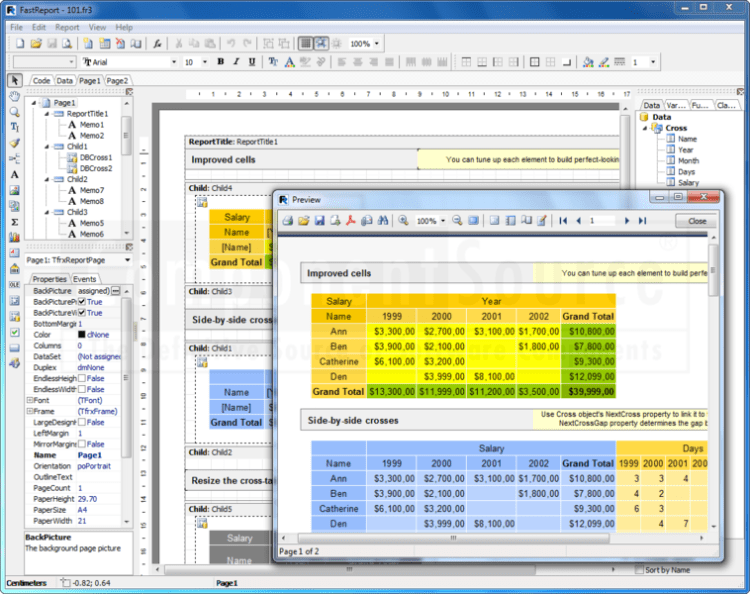750x594 pixels.
Task: Open the font size 10 dropdown
Action: (x=205, y=62)
